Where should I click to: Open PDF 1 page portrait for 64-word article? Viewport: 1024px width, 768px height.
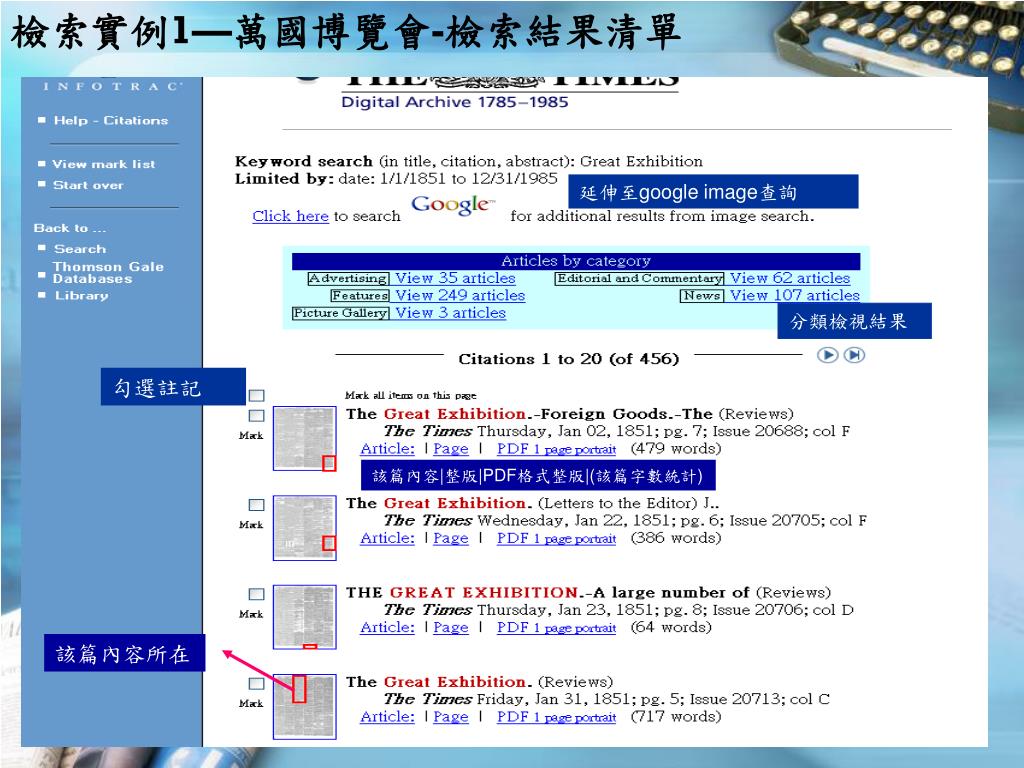click(x=556, y=628)
